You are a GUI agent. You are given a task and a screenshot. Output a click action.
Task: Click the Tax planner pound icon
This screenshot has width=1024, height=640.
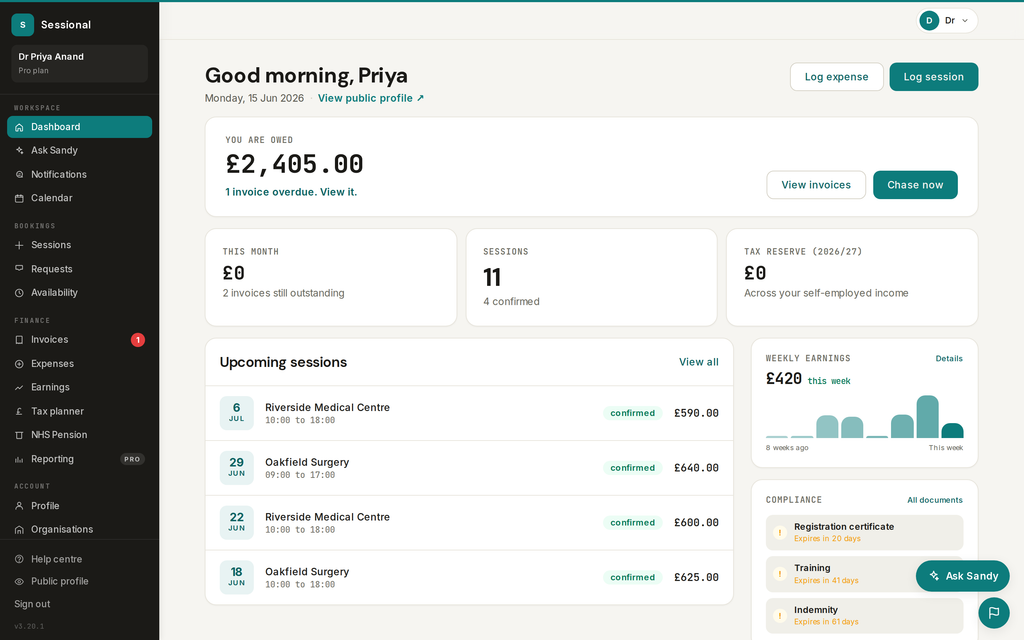click(x=19, y=411)
